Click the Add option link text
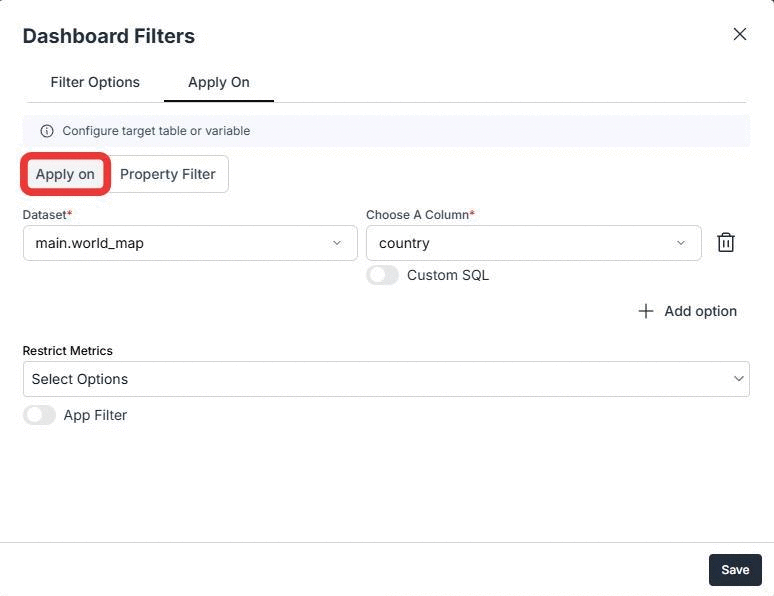The height and width of the screenshot is (596, 774). tap(700, 311)
